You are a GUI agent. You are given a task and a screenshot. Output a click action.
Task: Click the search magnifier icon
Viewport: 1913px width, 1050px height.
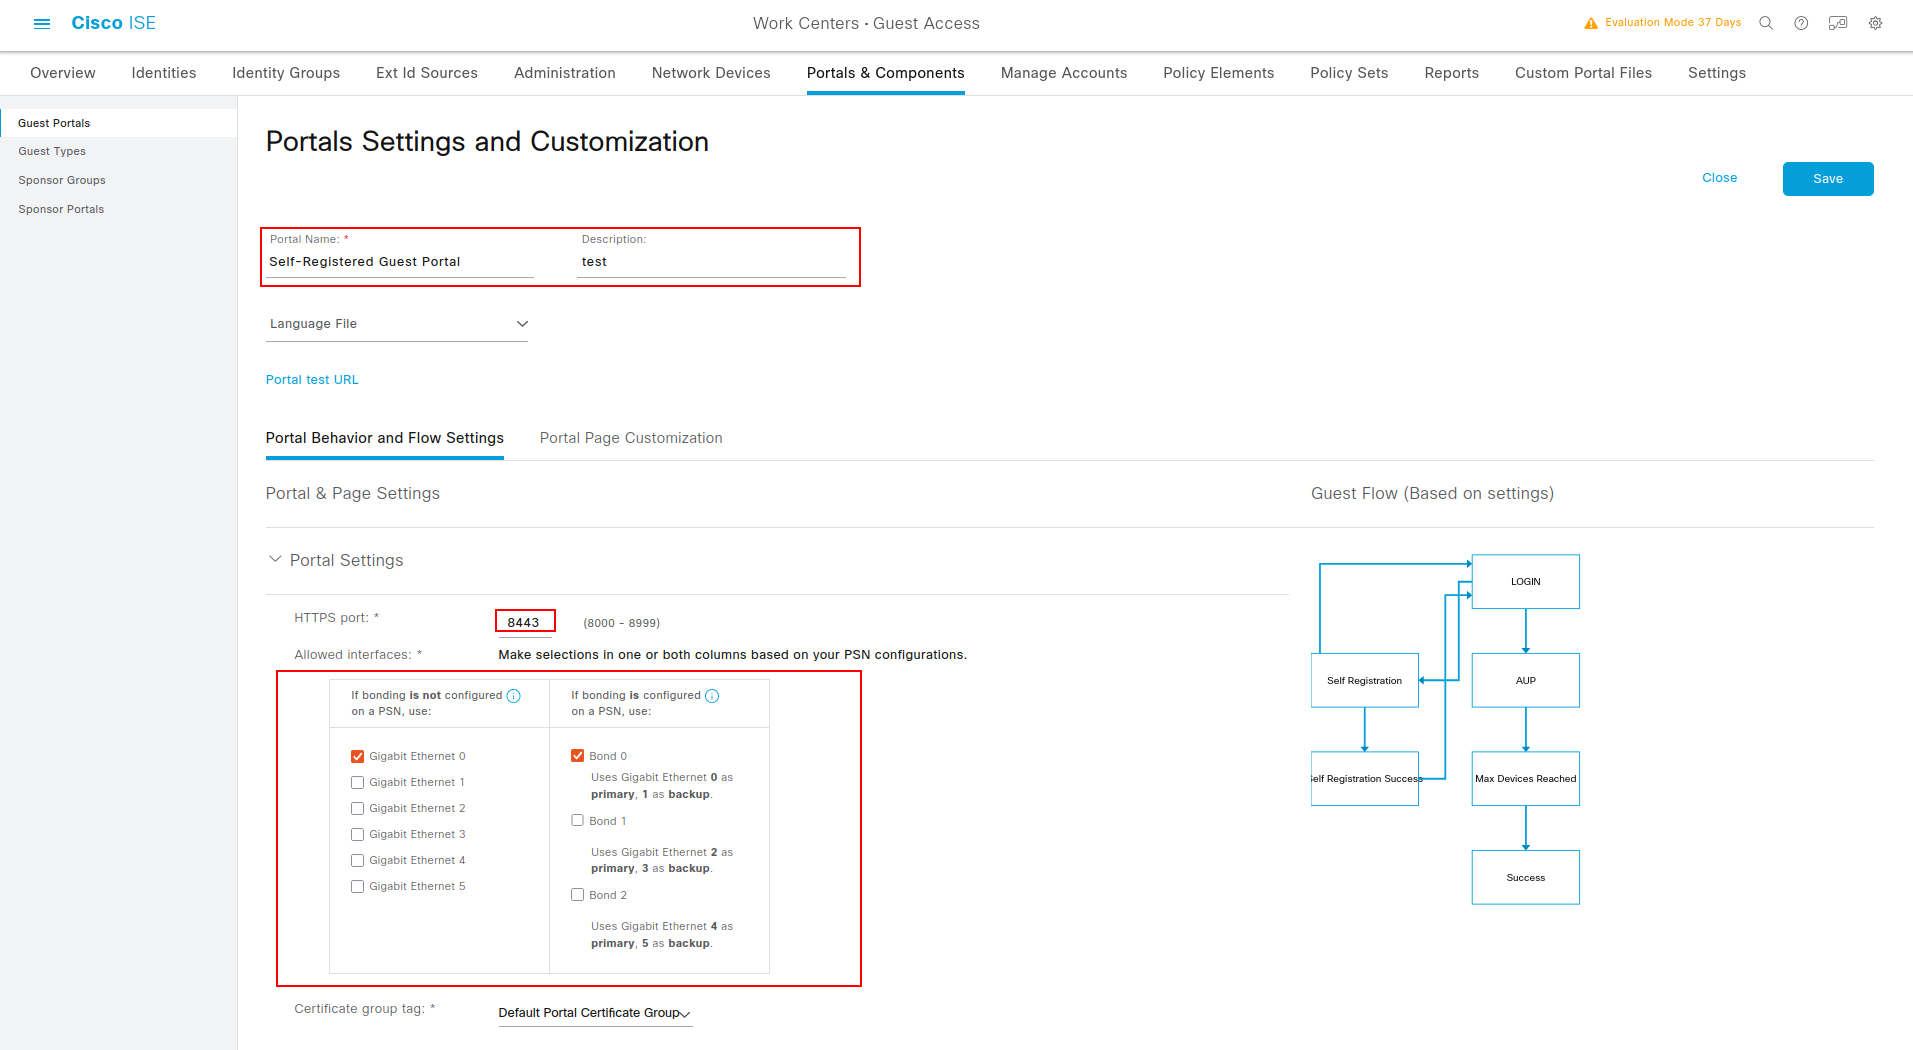click(1766, 23)
